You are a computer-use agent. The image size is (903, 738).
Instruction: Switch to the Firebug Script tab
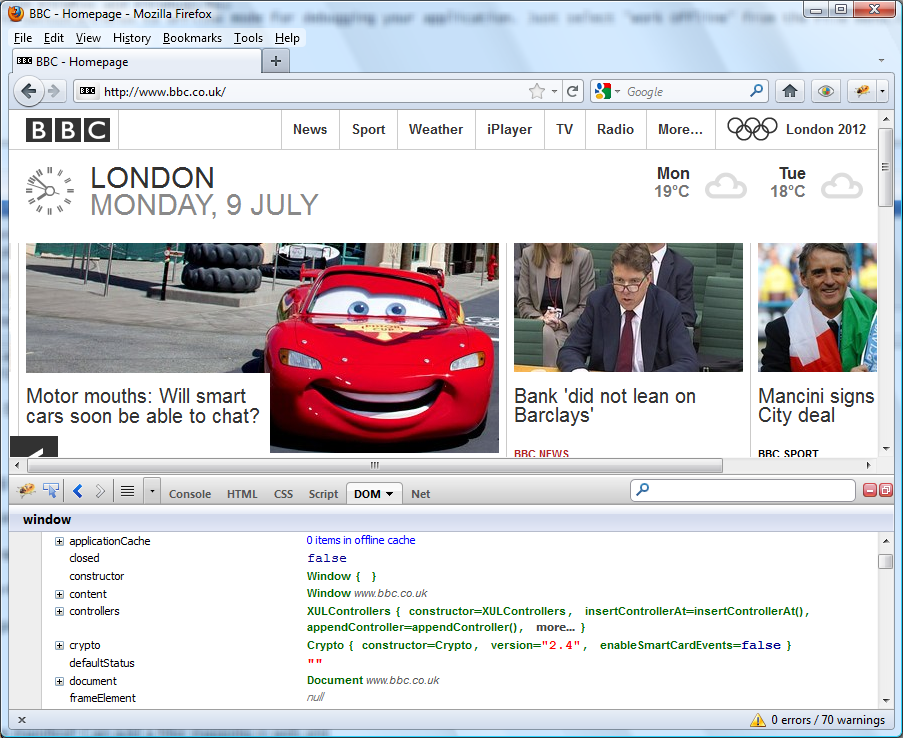[323, 494]
